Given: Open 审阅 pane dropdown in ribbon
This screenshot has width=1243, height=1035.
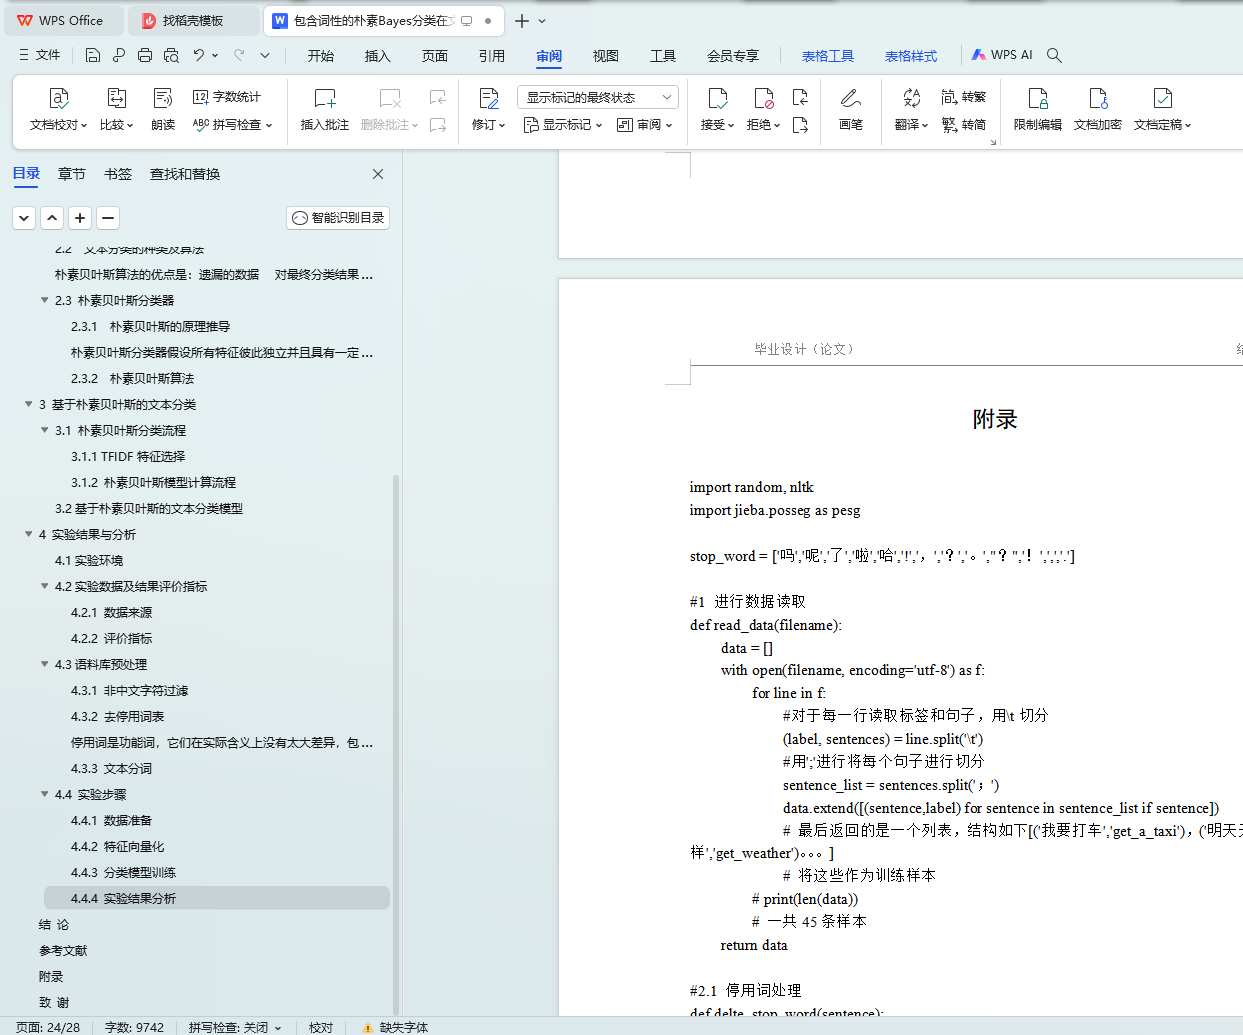Looking at the screenshot, I should pos(645,125).
